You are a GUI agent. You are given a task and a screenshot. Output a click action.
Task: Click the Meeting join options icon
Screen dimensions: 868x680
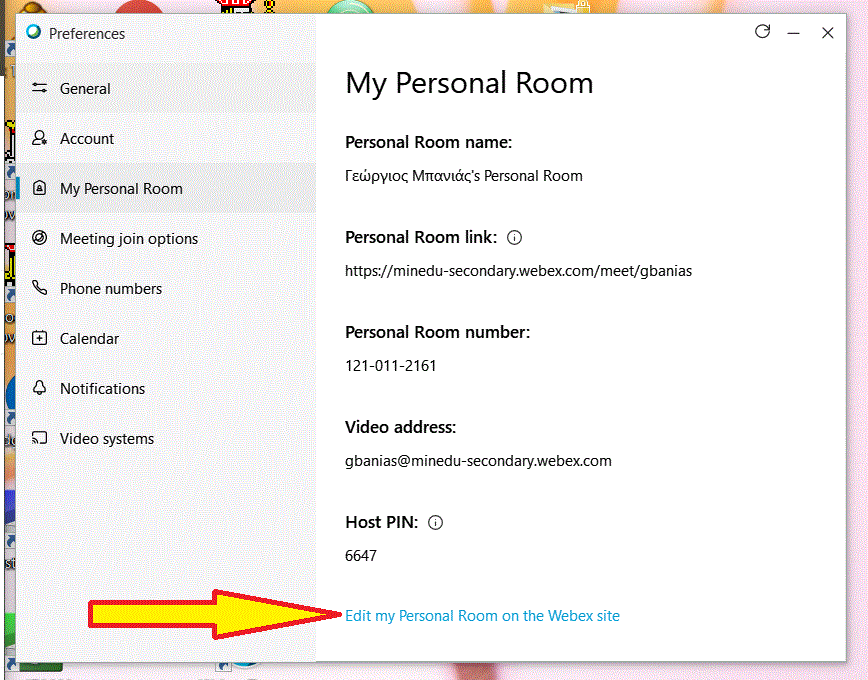[39, 238]
